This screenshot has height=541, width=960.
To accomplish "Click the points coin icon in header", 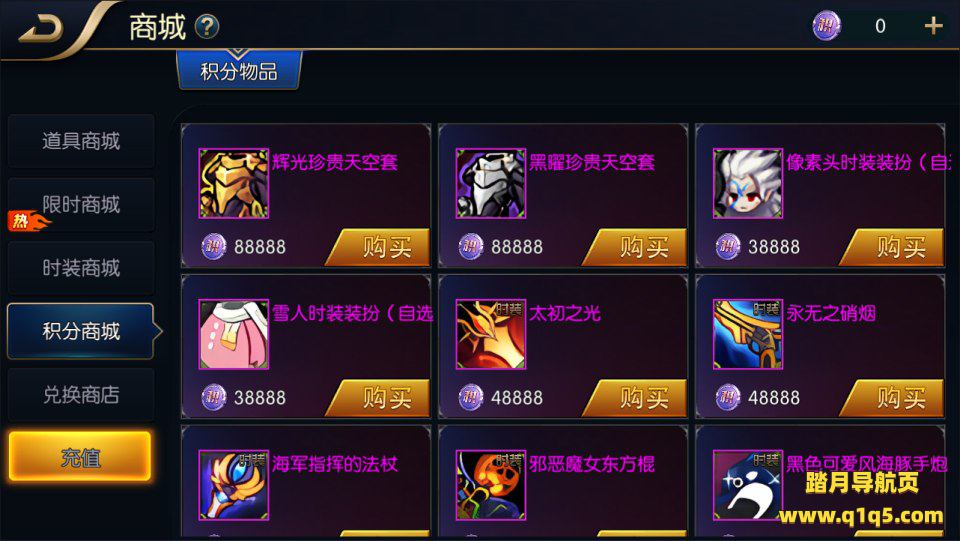I will pos(827,26).
